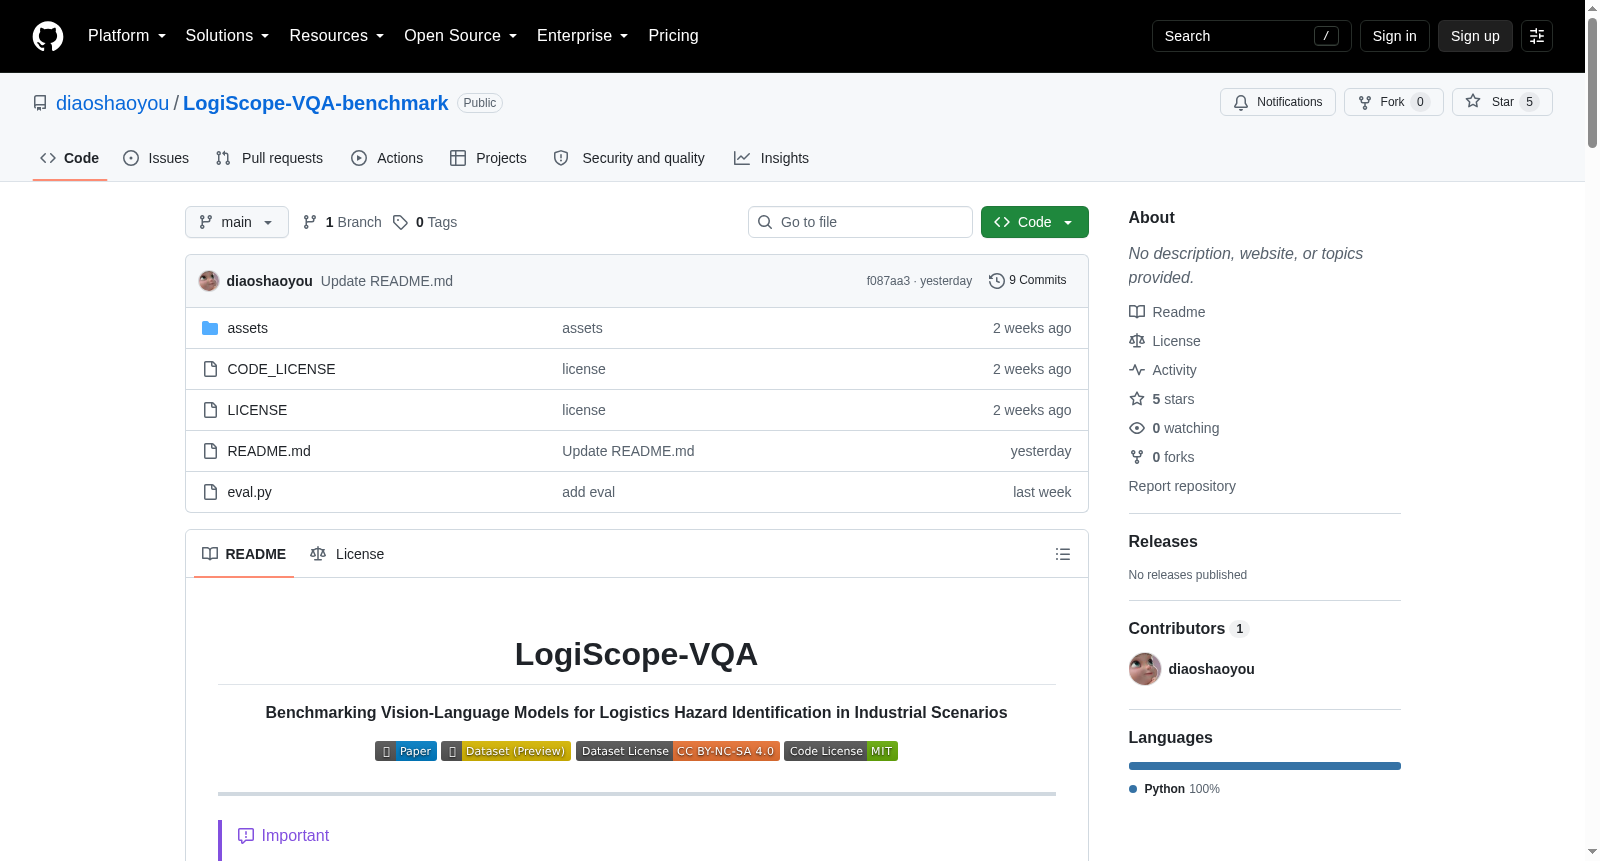The width and height of the screenshot is (1600, 861).
Task: Expand the Solutions menu
Action: coord(227,36)
